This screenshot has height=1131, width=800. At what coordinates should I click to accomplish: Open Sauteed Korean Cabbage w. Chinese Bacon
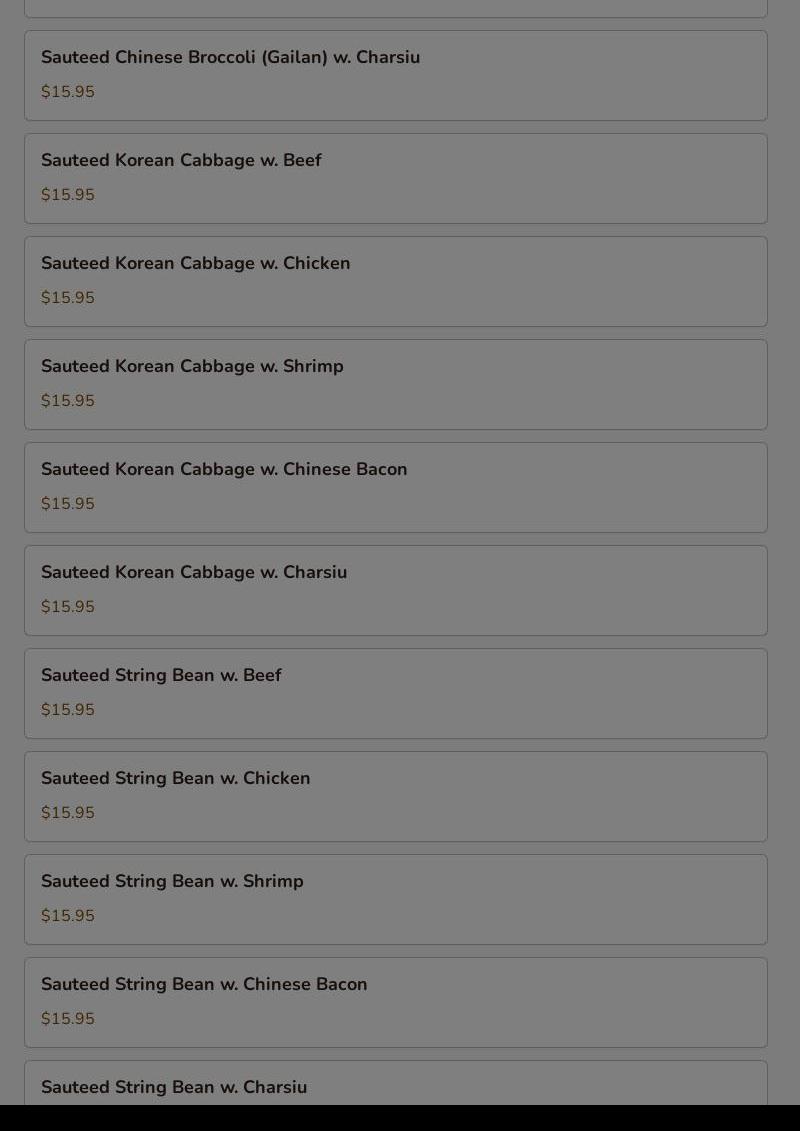point(224,470)
